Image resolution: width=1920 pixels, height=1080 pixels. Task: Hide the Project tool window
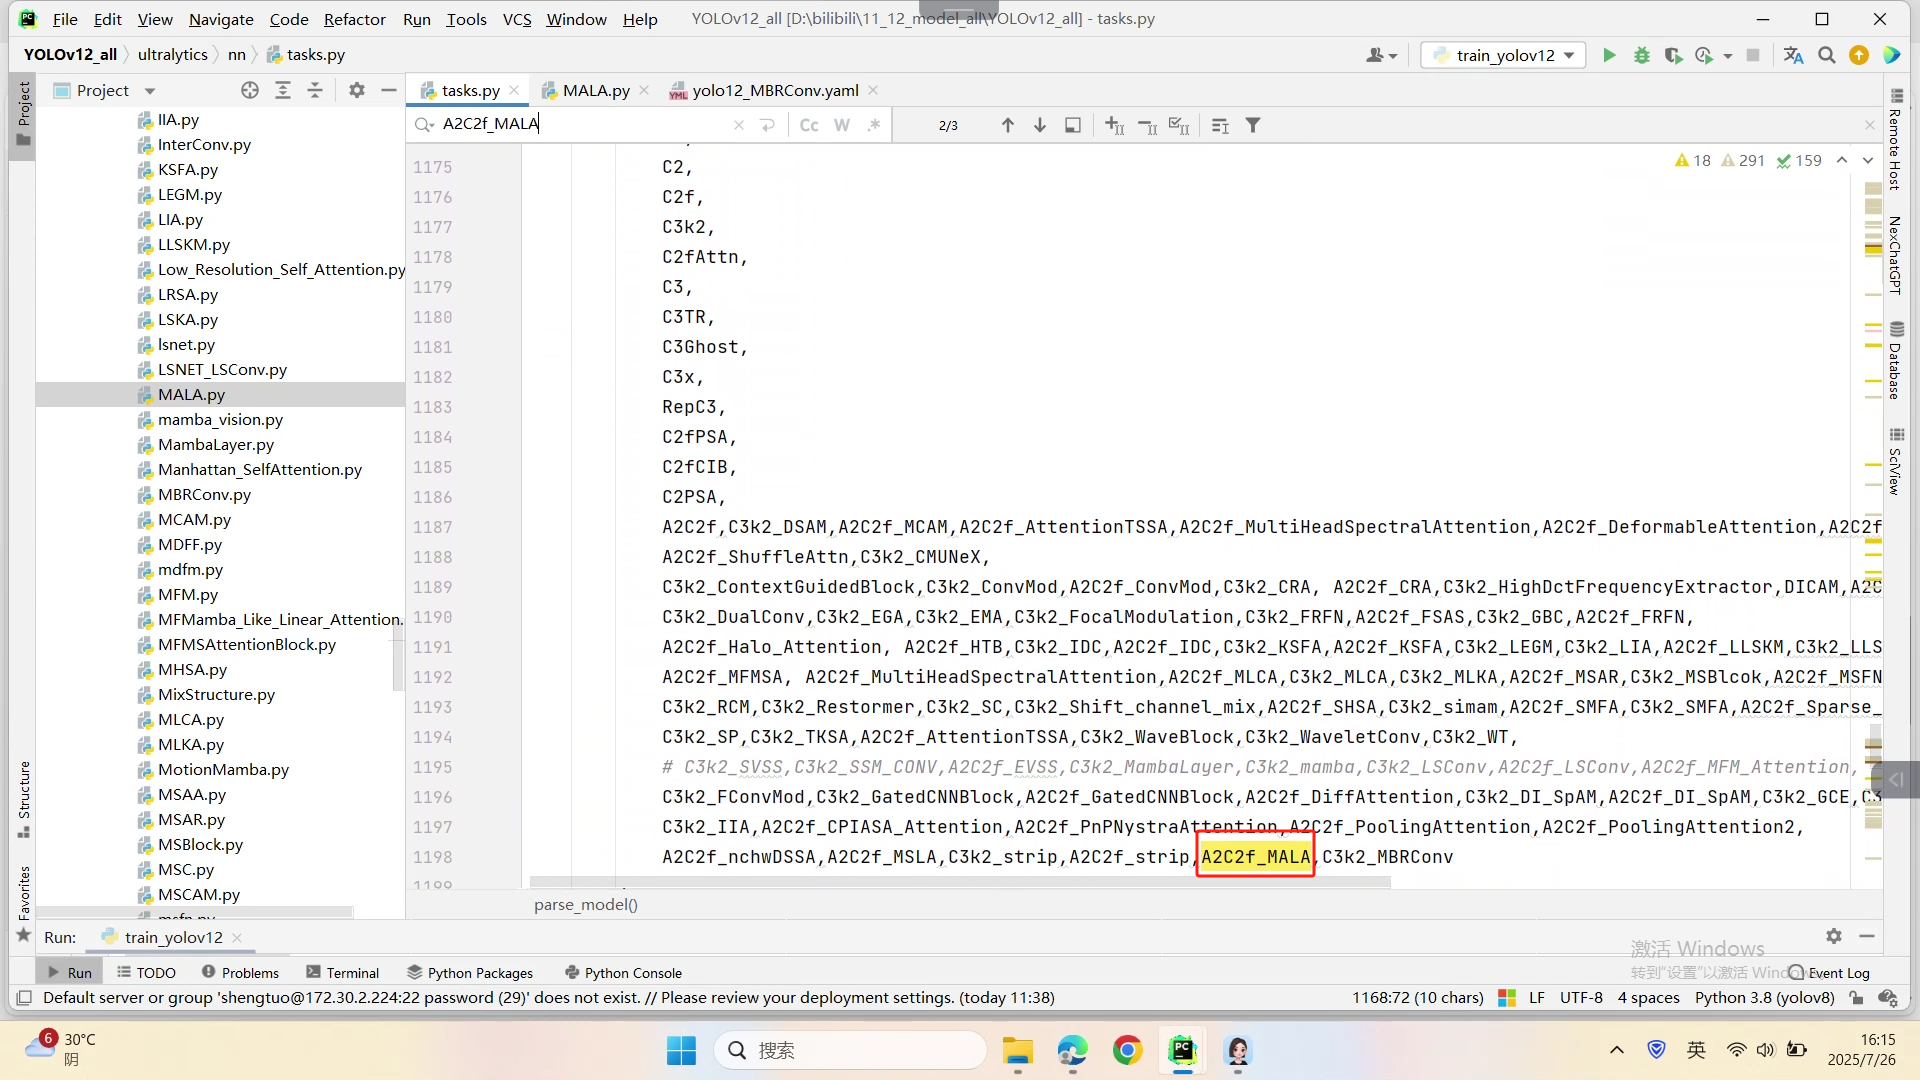[x=389, y=90]
